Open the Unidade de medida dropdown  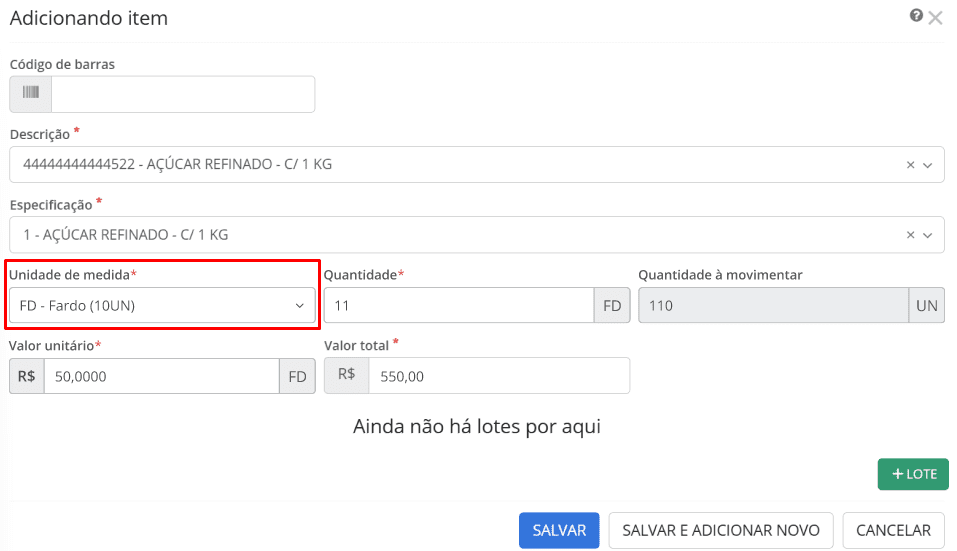pyautogui.click(x=162, y=305)
